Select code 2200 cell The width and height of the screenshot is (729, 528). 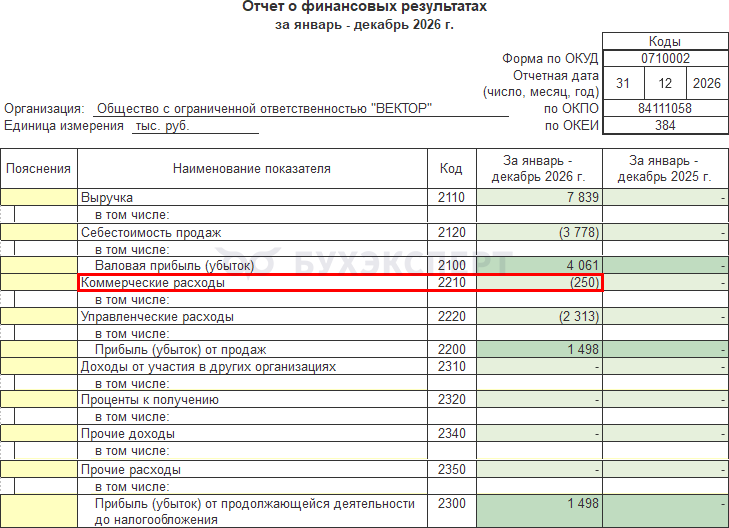[x=452, y=349]
